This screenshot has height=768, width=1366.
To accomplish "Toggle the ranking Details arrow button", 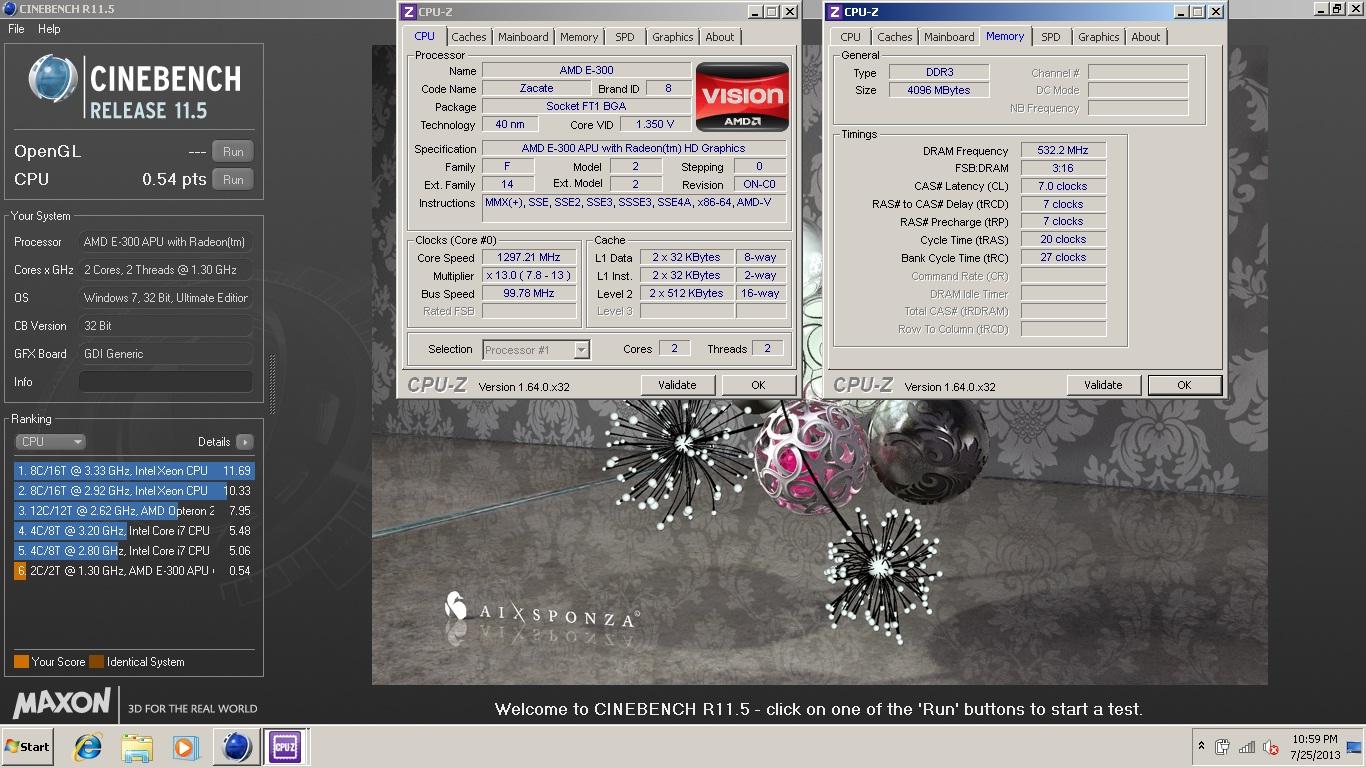I will 244,442.
